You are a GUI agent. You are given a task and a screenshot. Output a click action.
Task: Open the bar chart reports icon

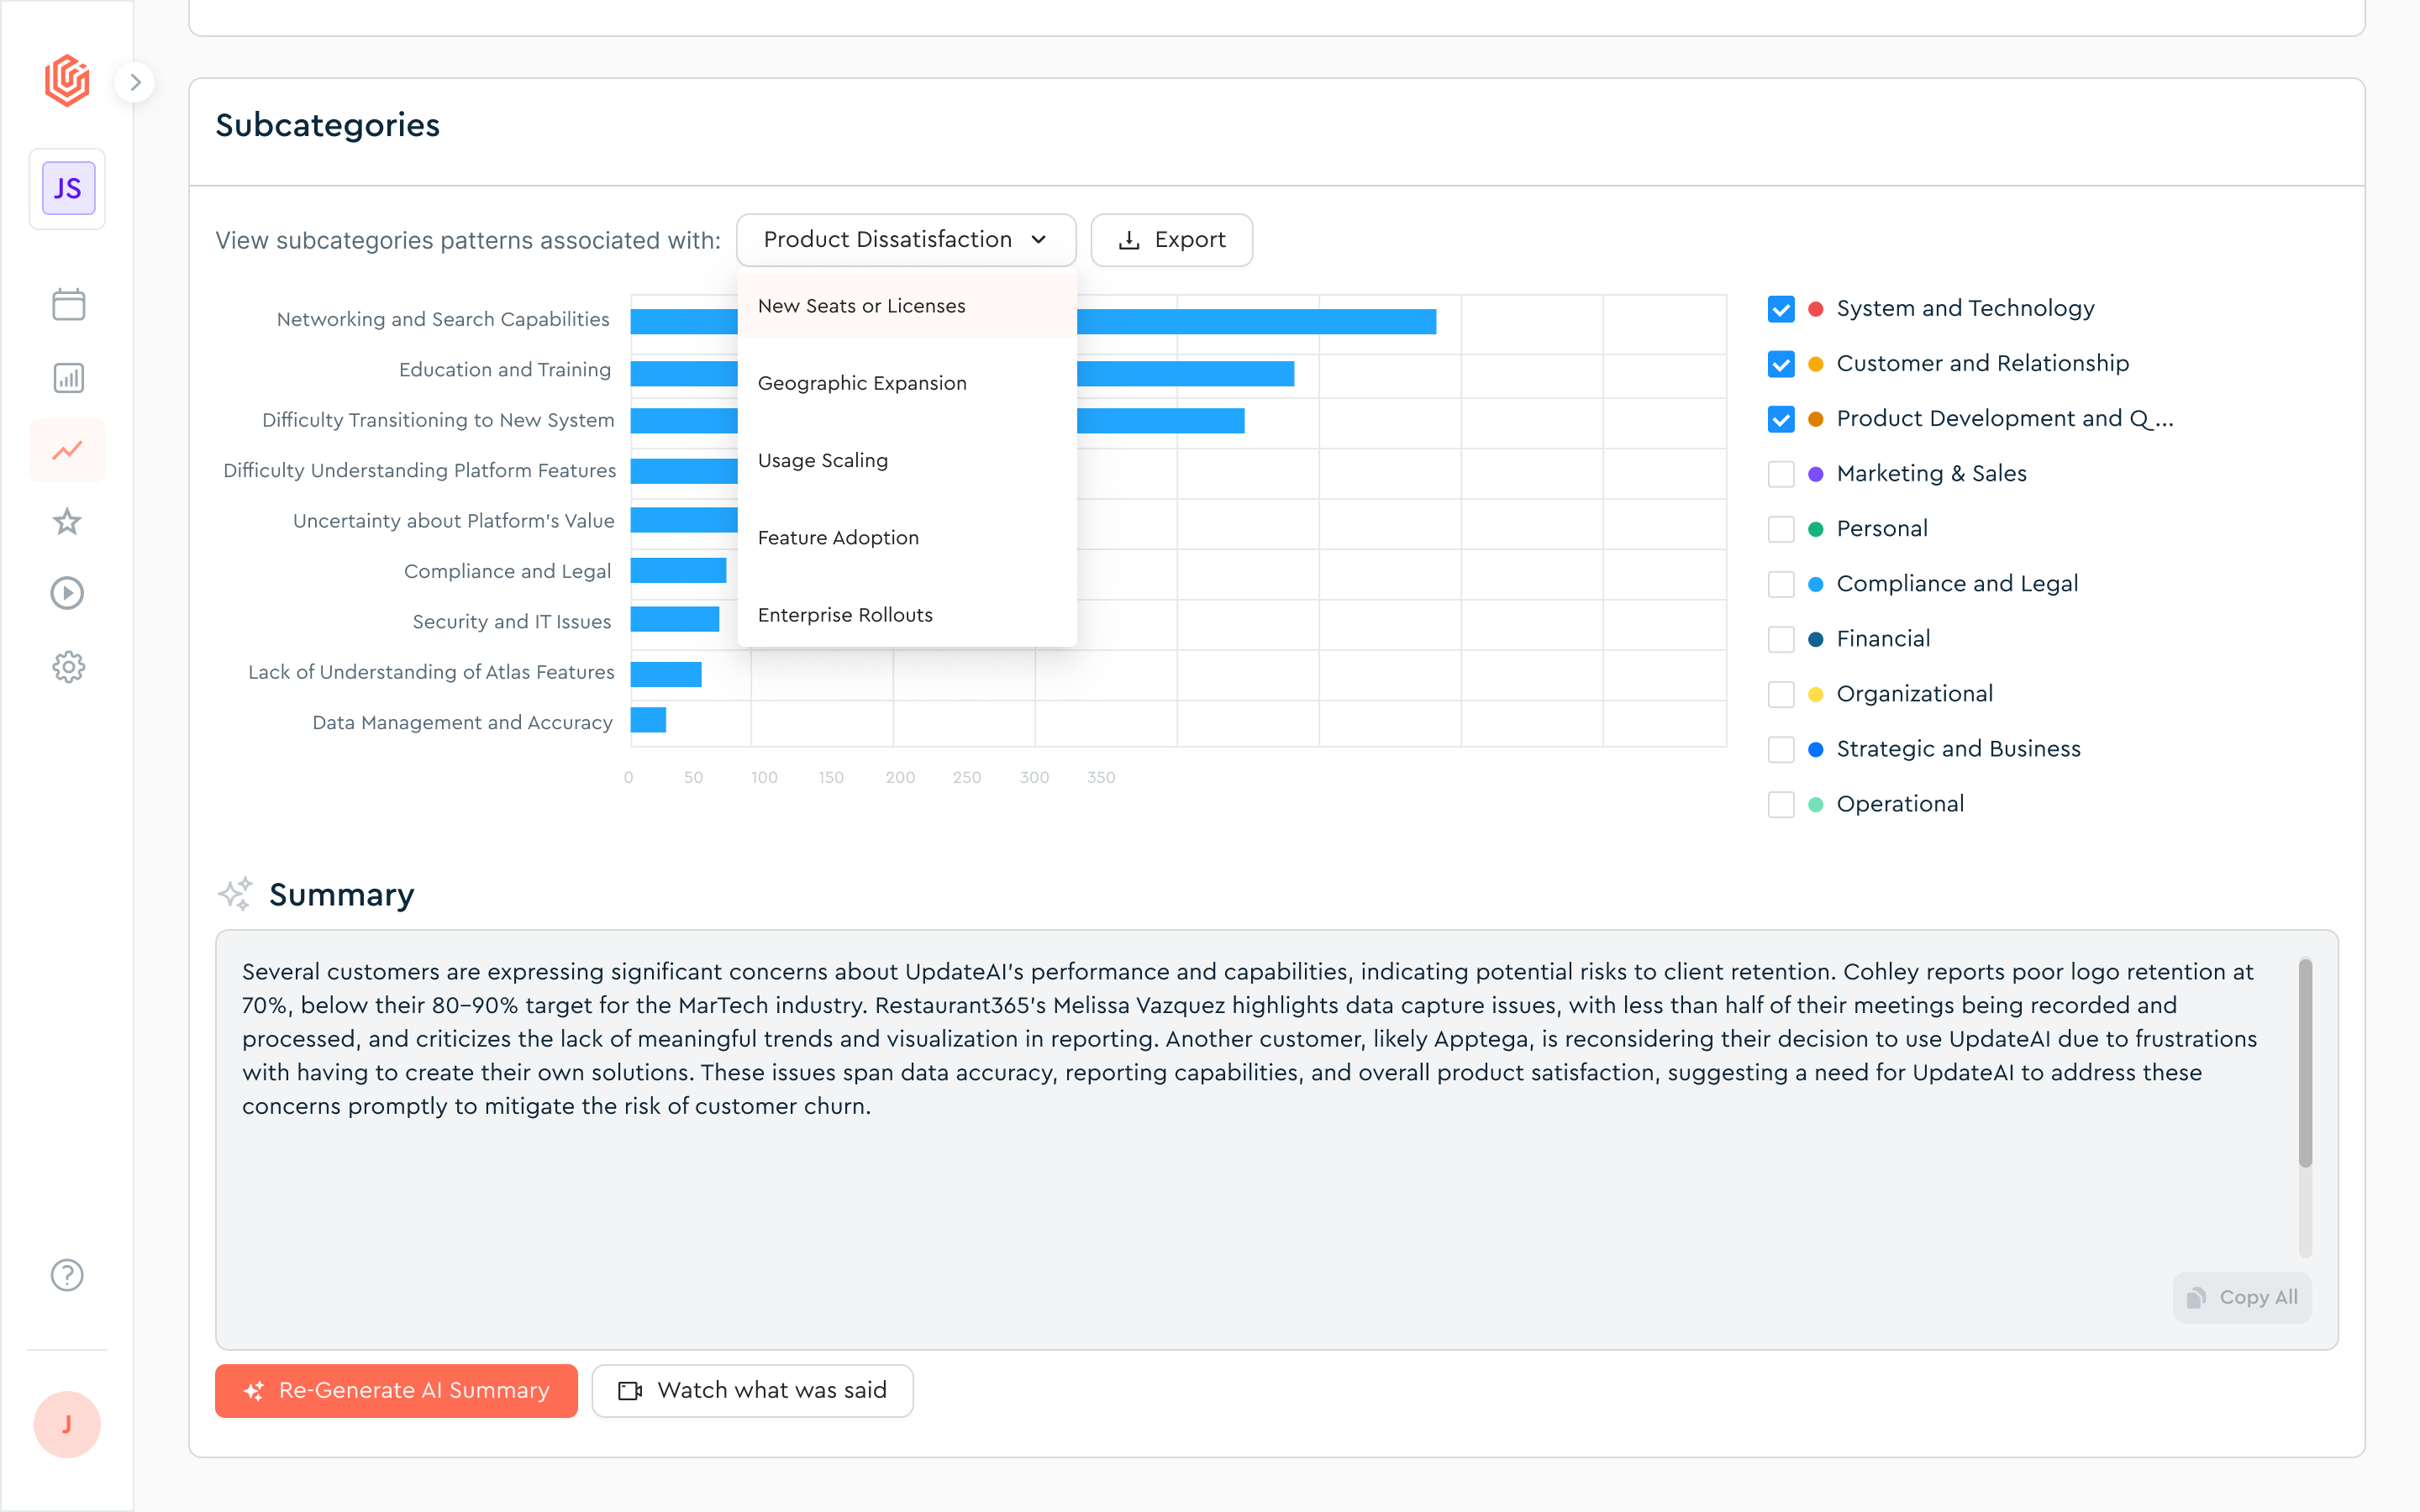68,378
